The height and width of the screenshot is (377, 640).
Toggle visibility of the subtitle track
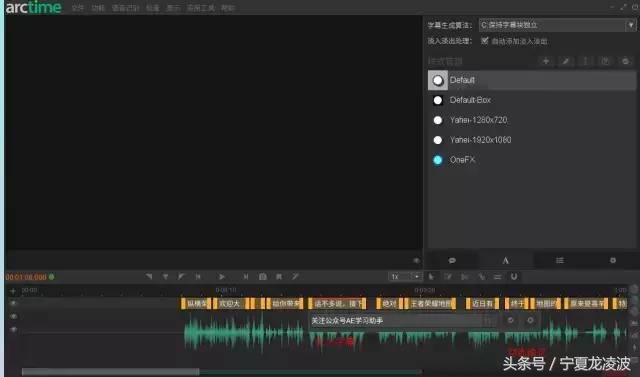[13, 303]
